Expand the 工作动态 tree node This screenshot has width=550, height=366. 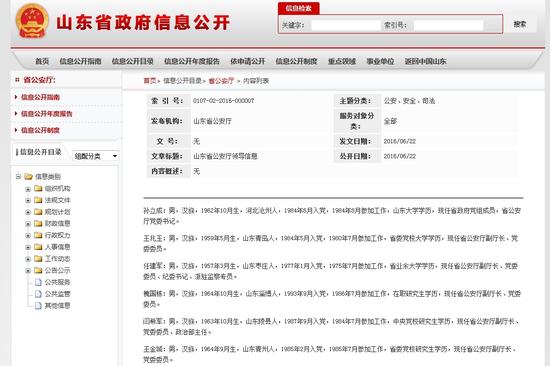[x=28, y=259]
